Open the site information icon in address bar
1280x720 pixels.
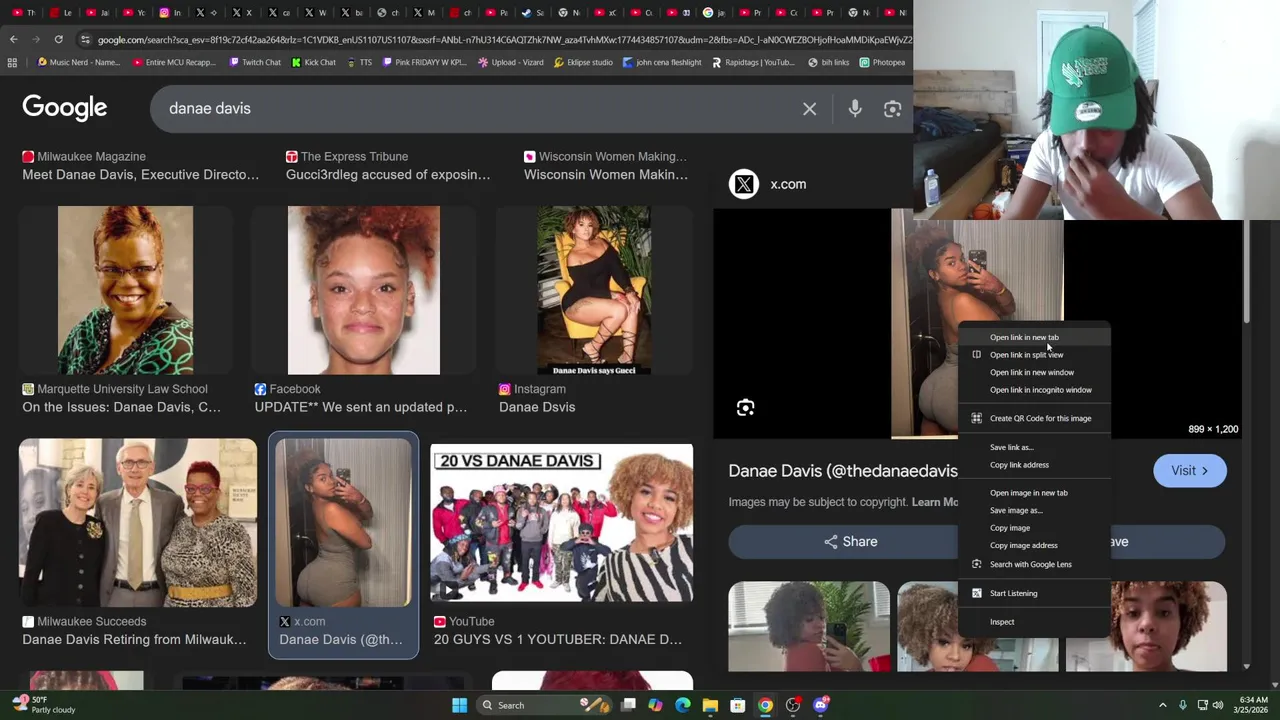(x=85, y=39)
